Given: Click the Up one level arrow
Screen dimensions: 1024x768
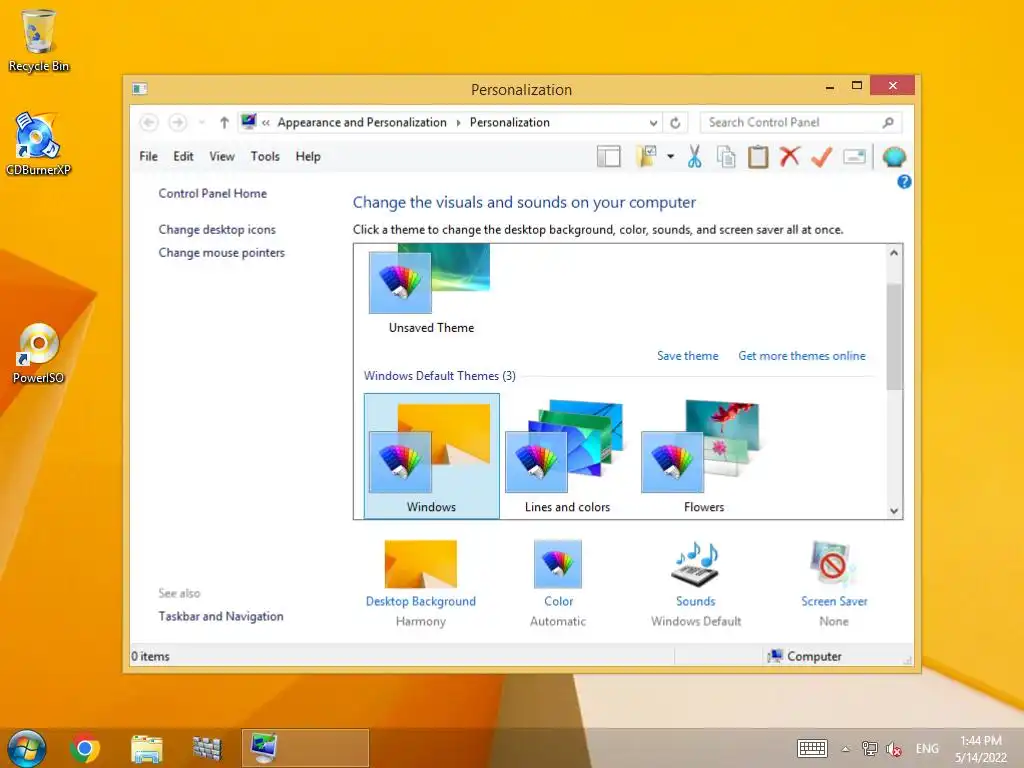Looking at the screenshot, I should coord(224,122).
